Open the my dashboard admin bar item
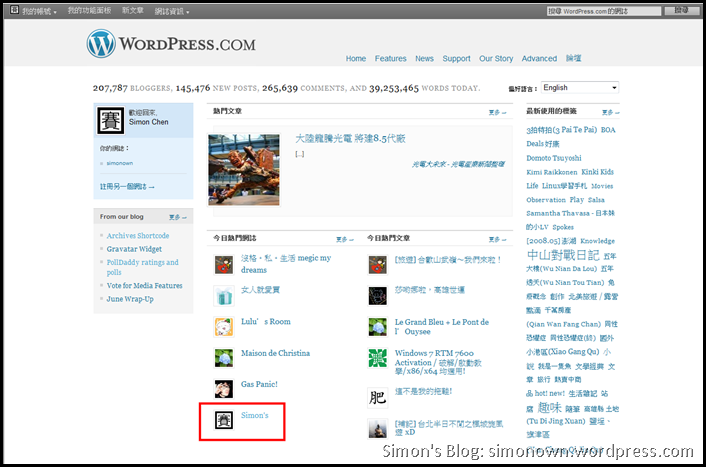Screen dimensions: 706x467 click(89, 10)
